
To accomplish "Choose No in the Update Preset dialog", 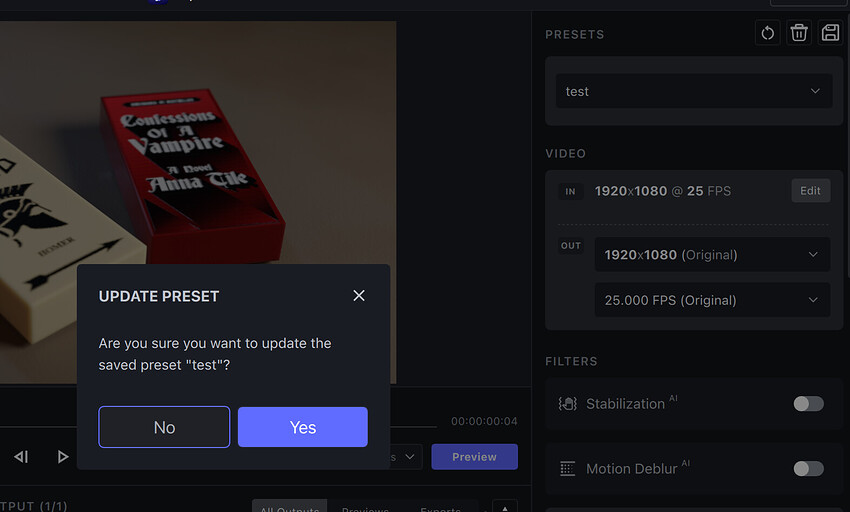I will [164, 427].
